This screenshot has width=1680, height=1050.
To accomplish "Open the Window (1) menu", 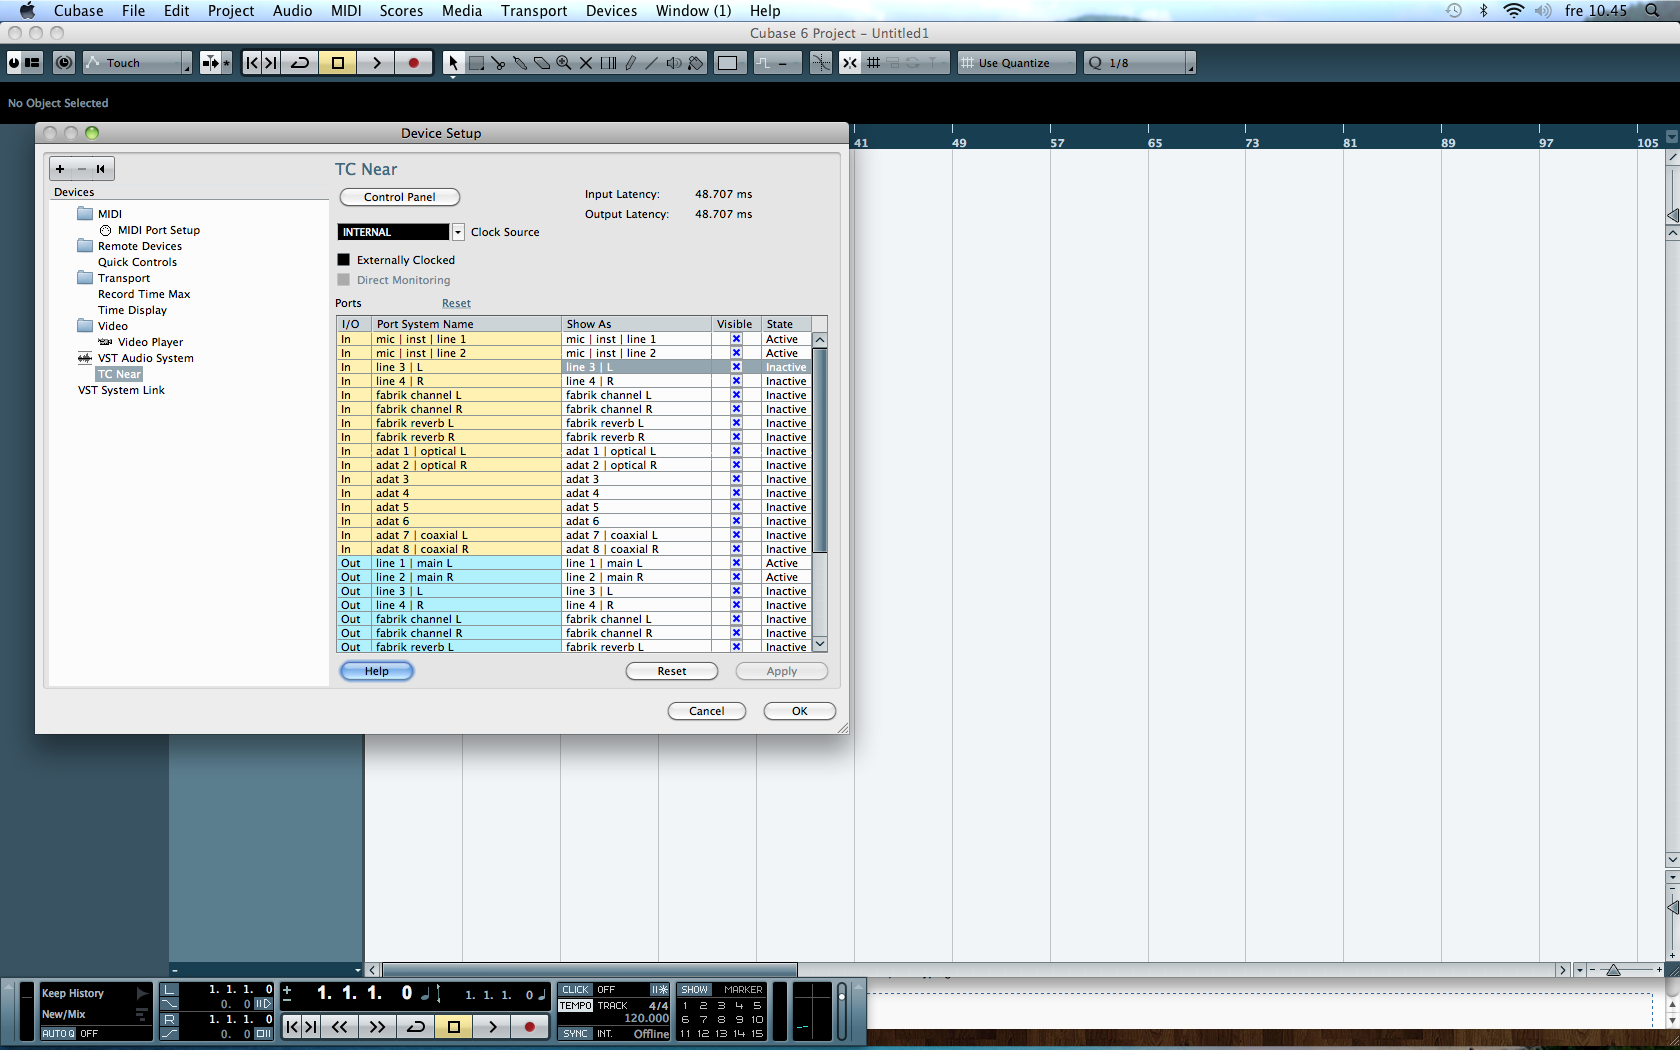I will pos(693,11).
